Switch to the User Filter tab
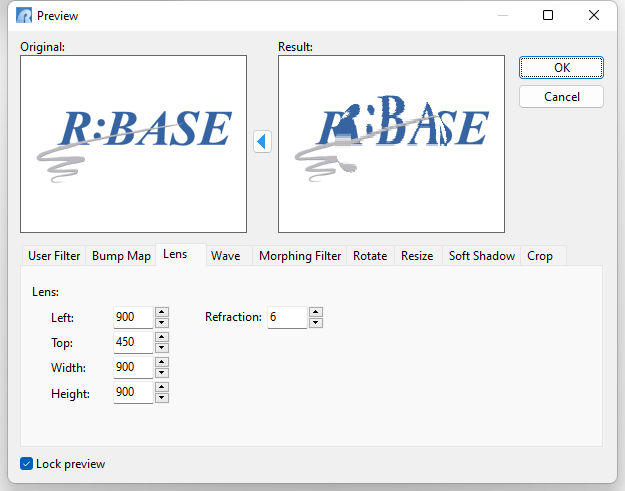This screenshot has height=491, width=625. [x=54, y=256]
